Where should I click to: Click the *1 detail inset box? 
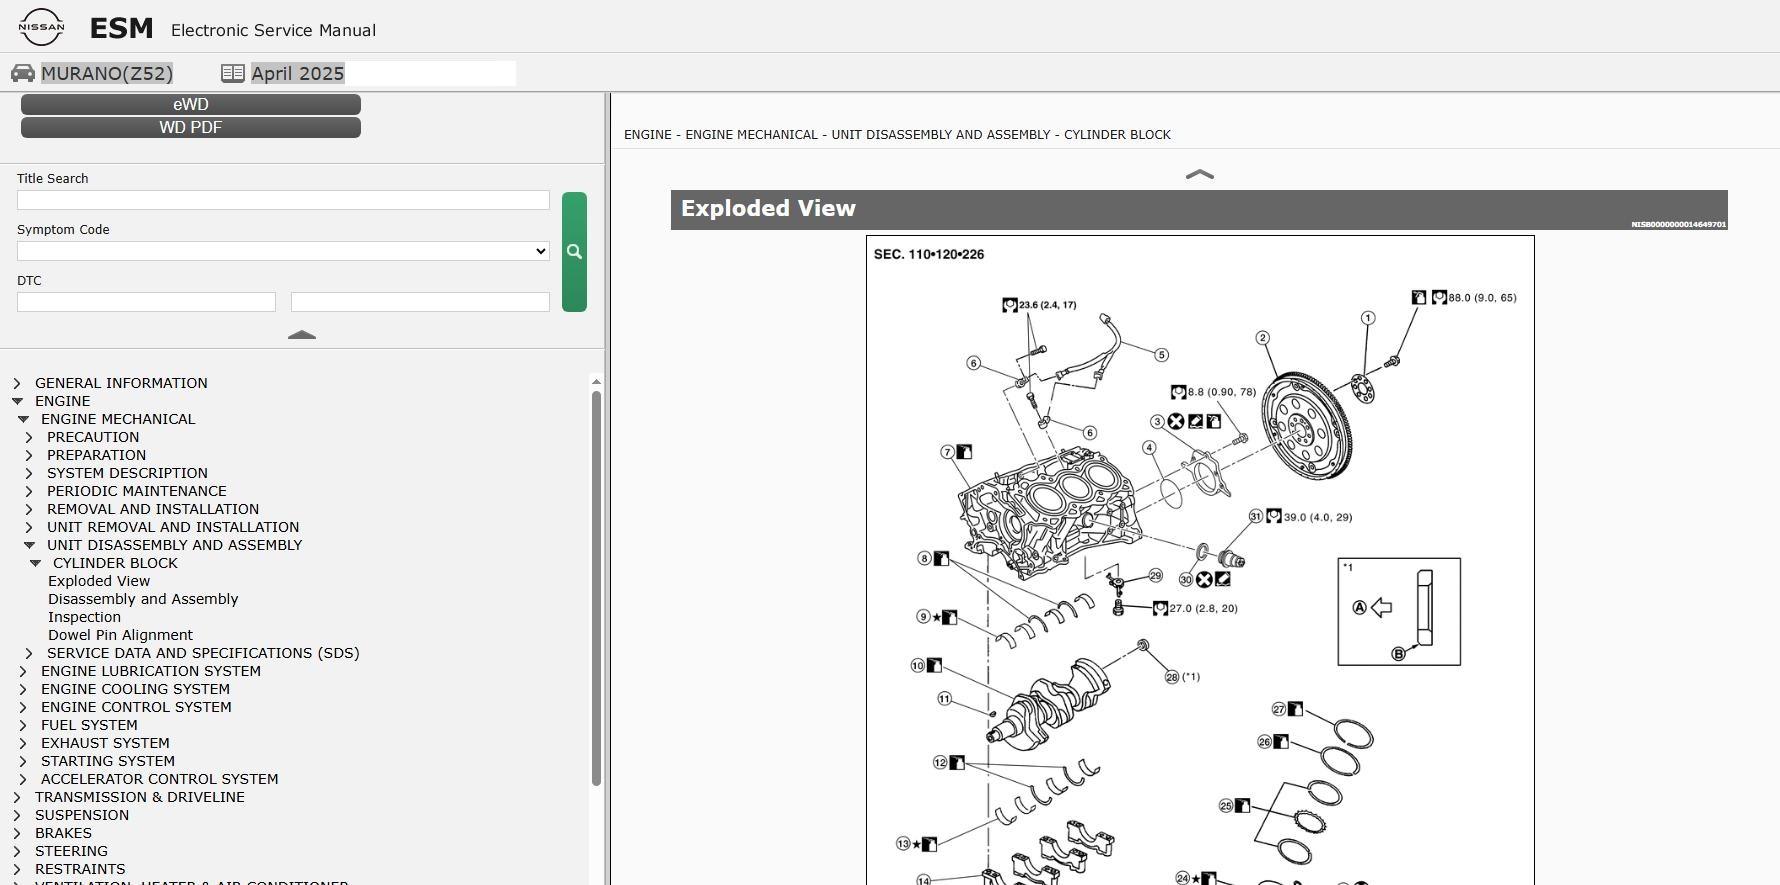coord(1399,612)
